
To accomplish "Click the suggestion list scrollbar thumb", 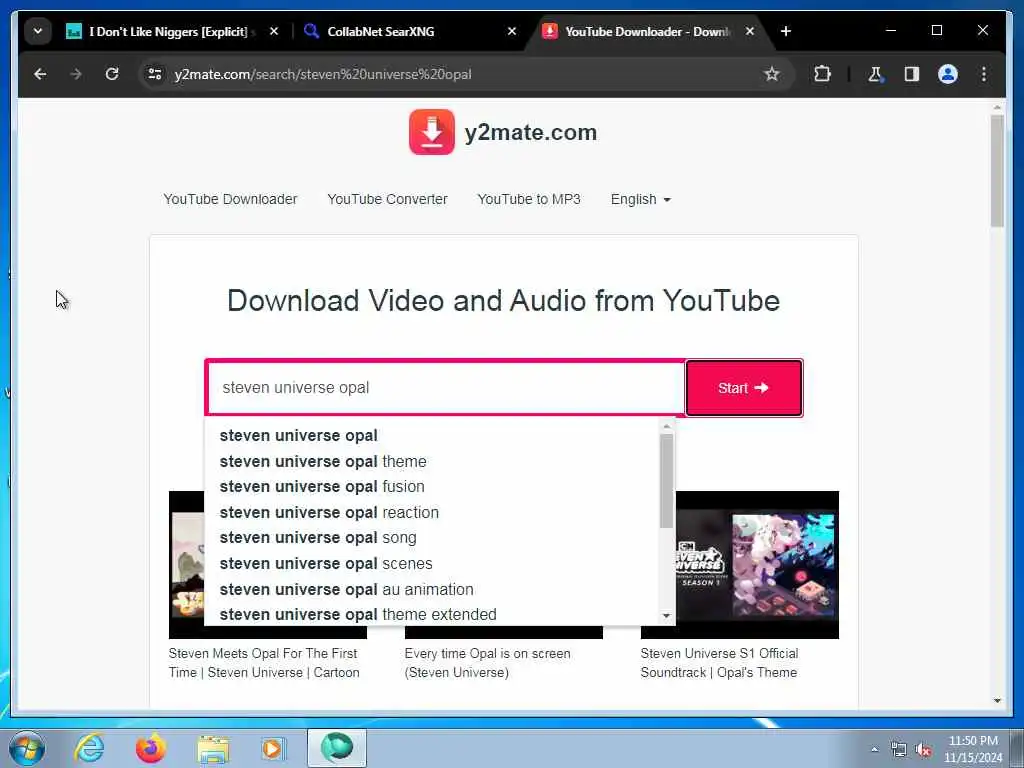I will 667,481.
